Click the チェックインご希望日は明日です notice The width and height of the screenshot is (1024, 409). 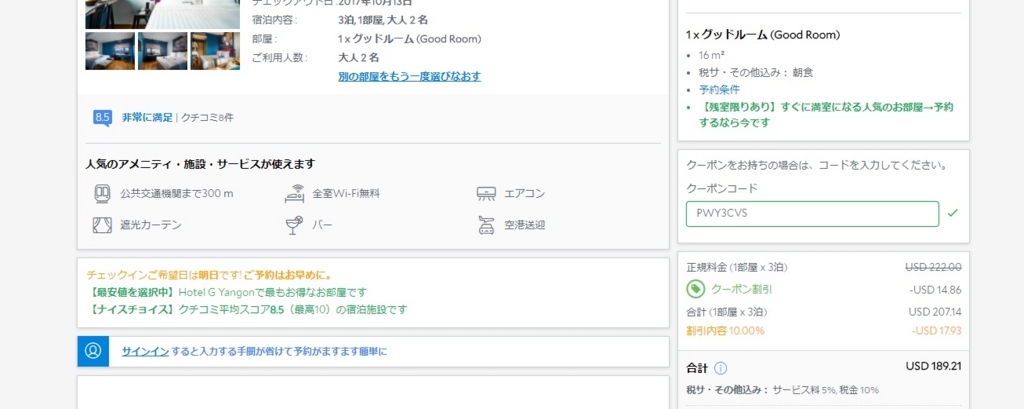coord(209,275)
